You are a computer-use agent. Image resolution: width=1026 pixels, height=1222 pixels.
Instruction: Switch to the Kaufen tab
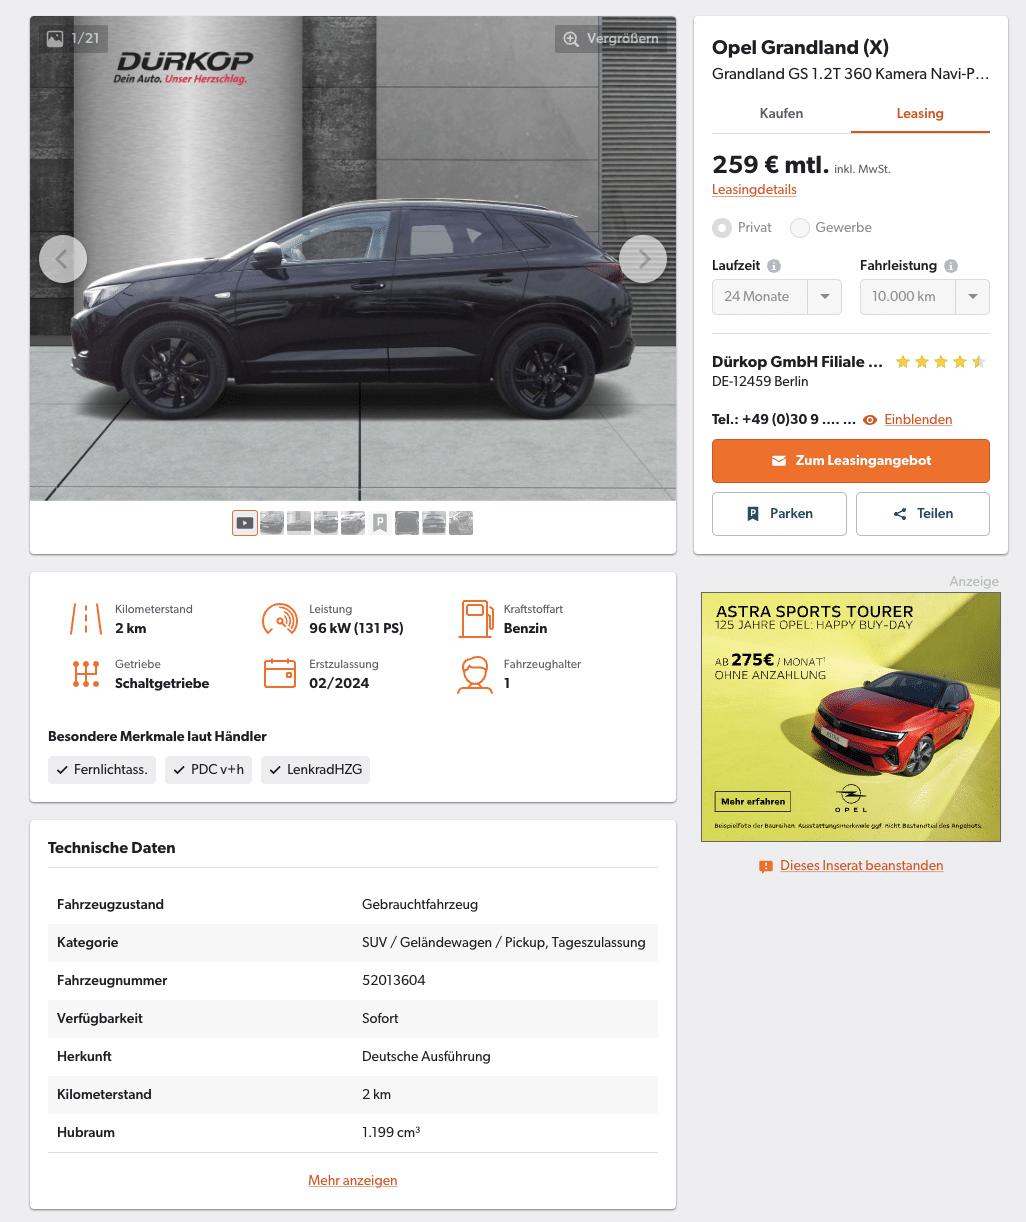(x=781, y=114)
